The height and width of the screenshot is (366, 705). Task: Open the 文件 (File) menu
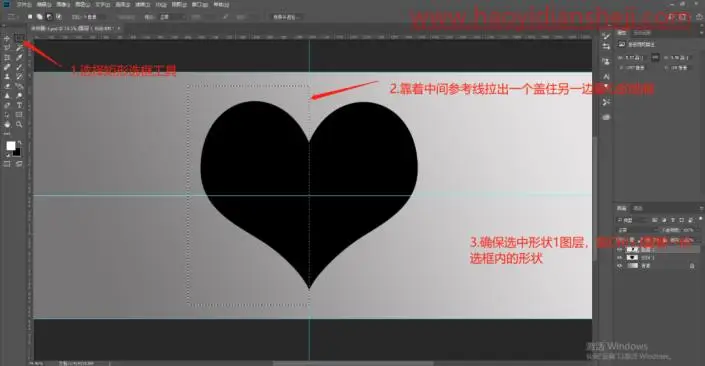[24, 4]
